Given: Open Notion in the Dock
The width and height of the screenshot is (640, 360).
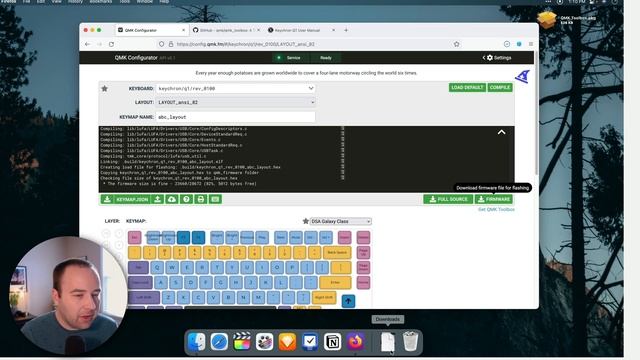Looking at the screenshot, I should pos(333,342).
